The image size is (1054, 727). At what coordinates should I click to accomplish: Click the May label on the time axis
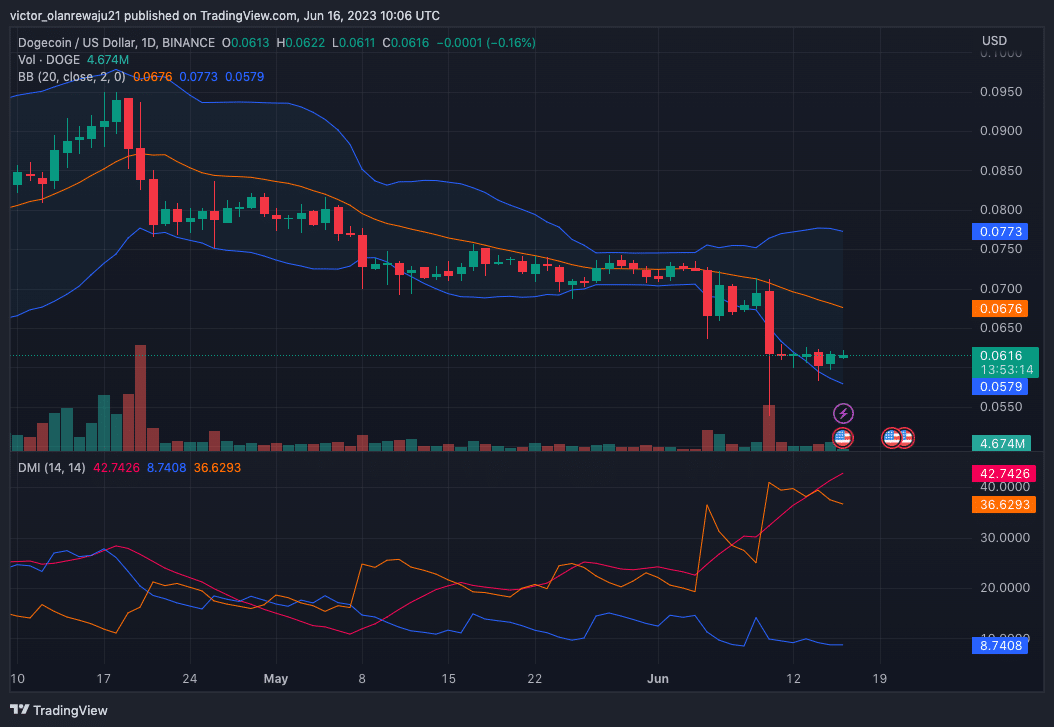[276, 679]
